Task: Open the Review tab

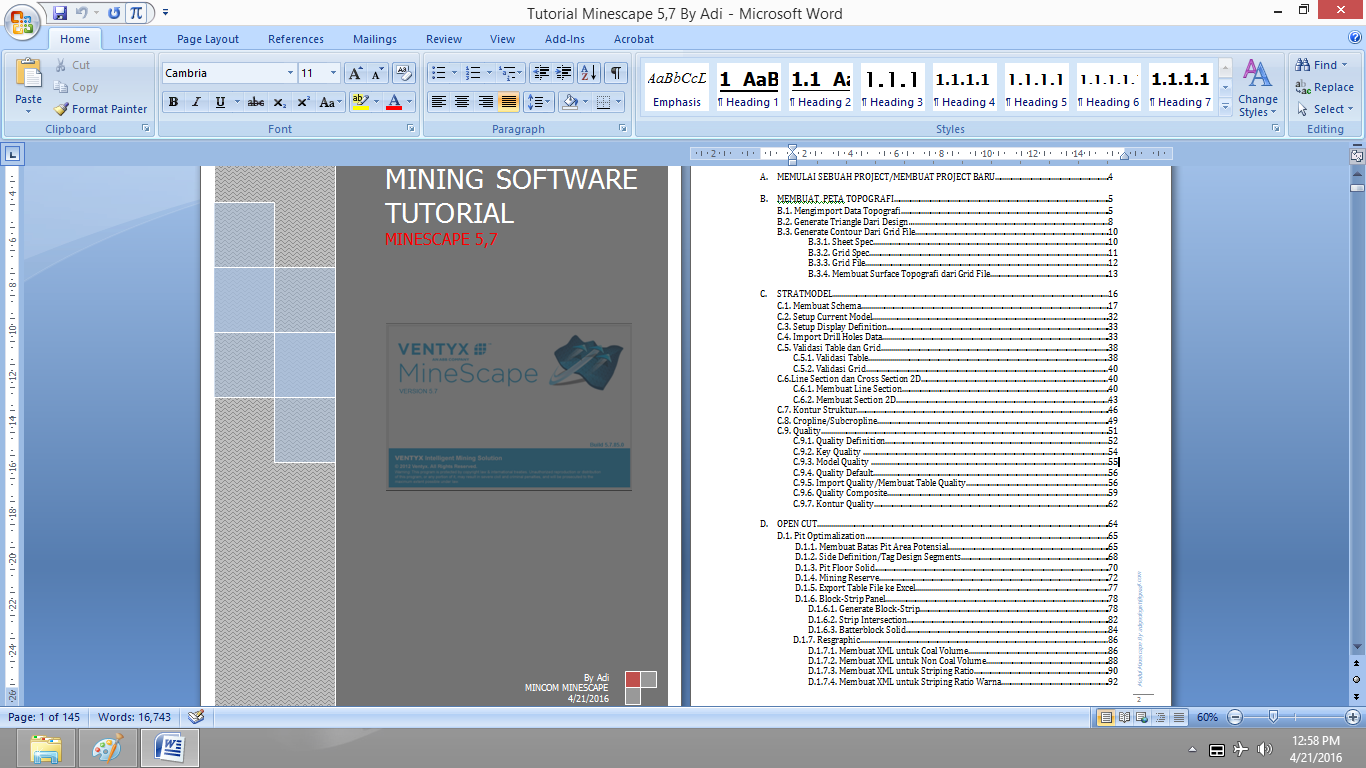Action: 444,39
